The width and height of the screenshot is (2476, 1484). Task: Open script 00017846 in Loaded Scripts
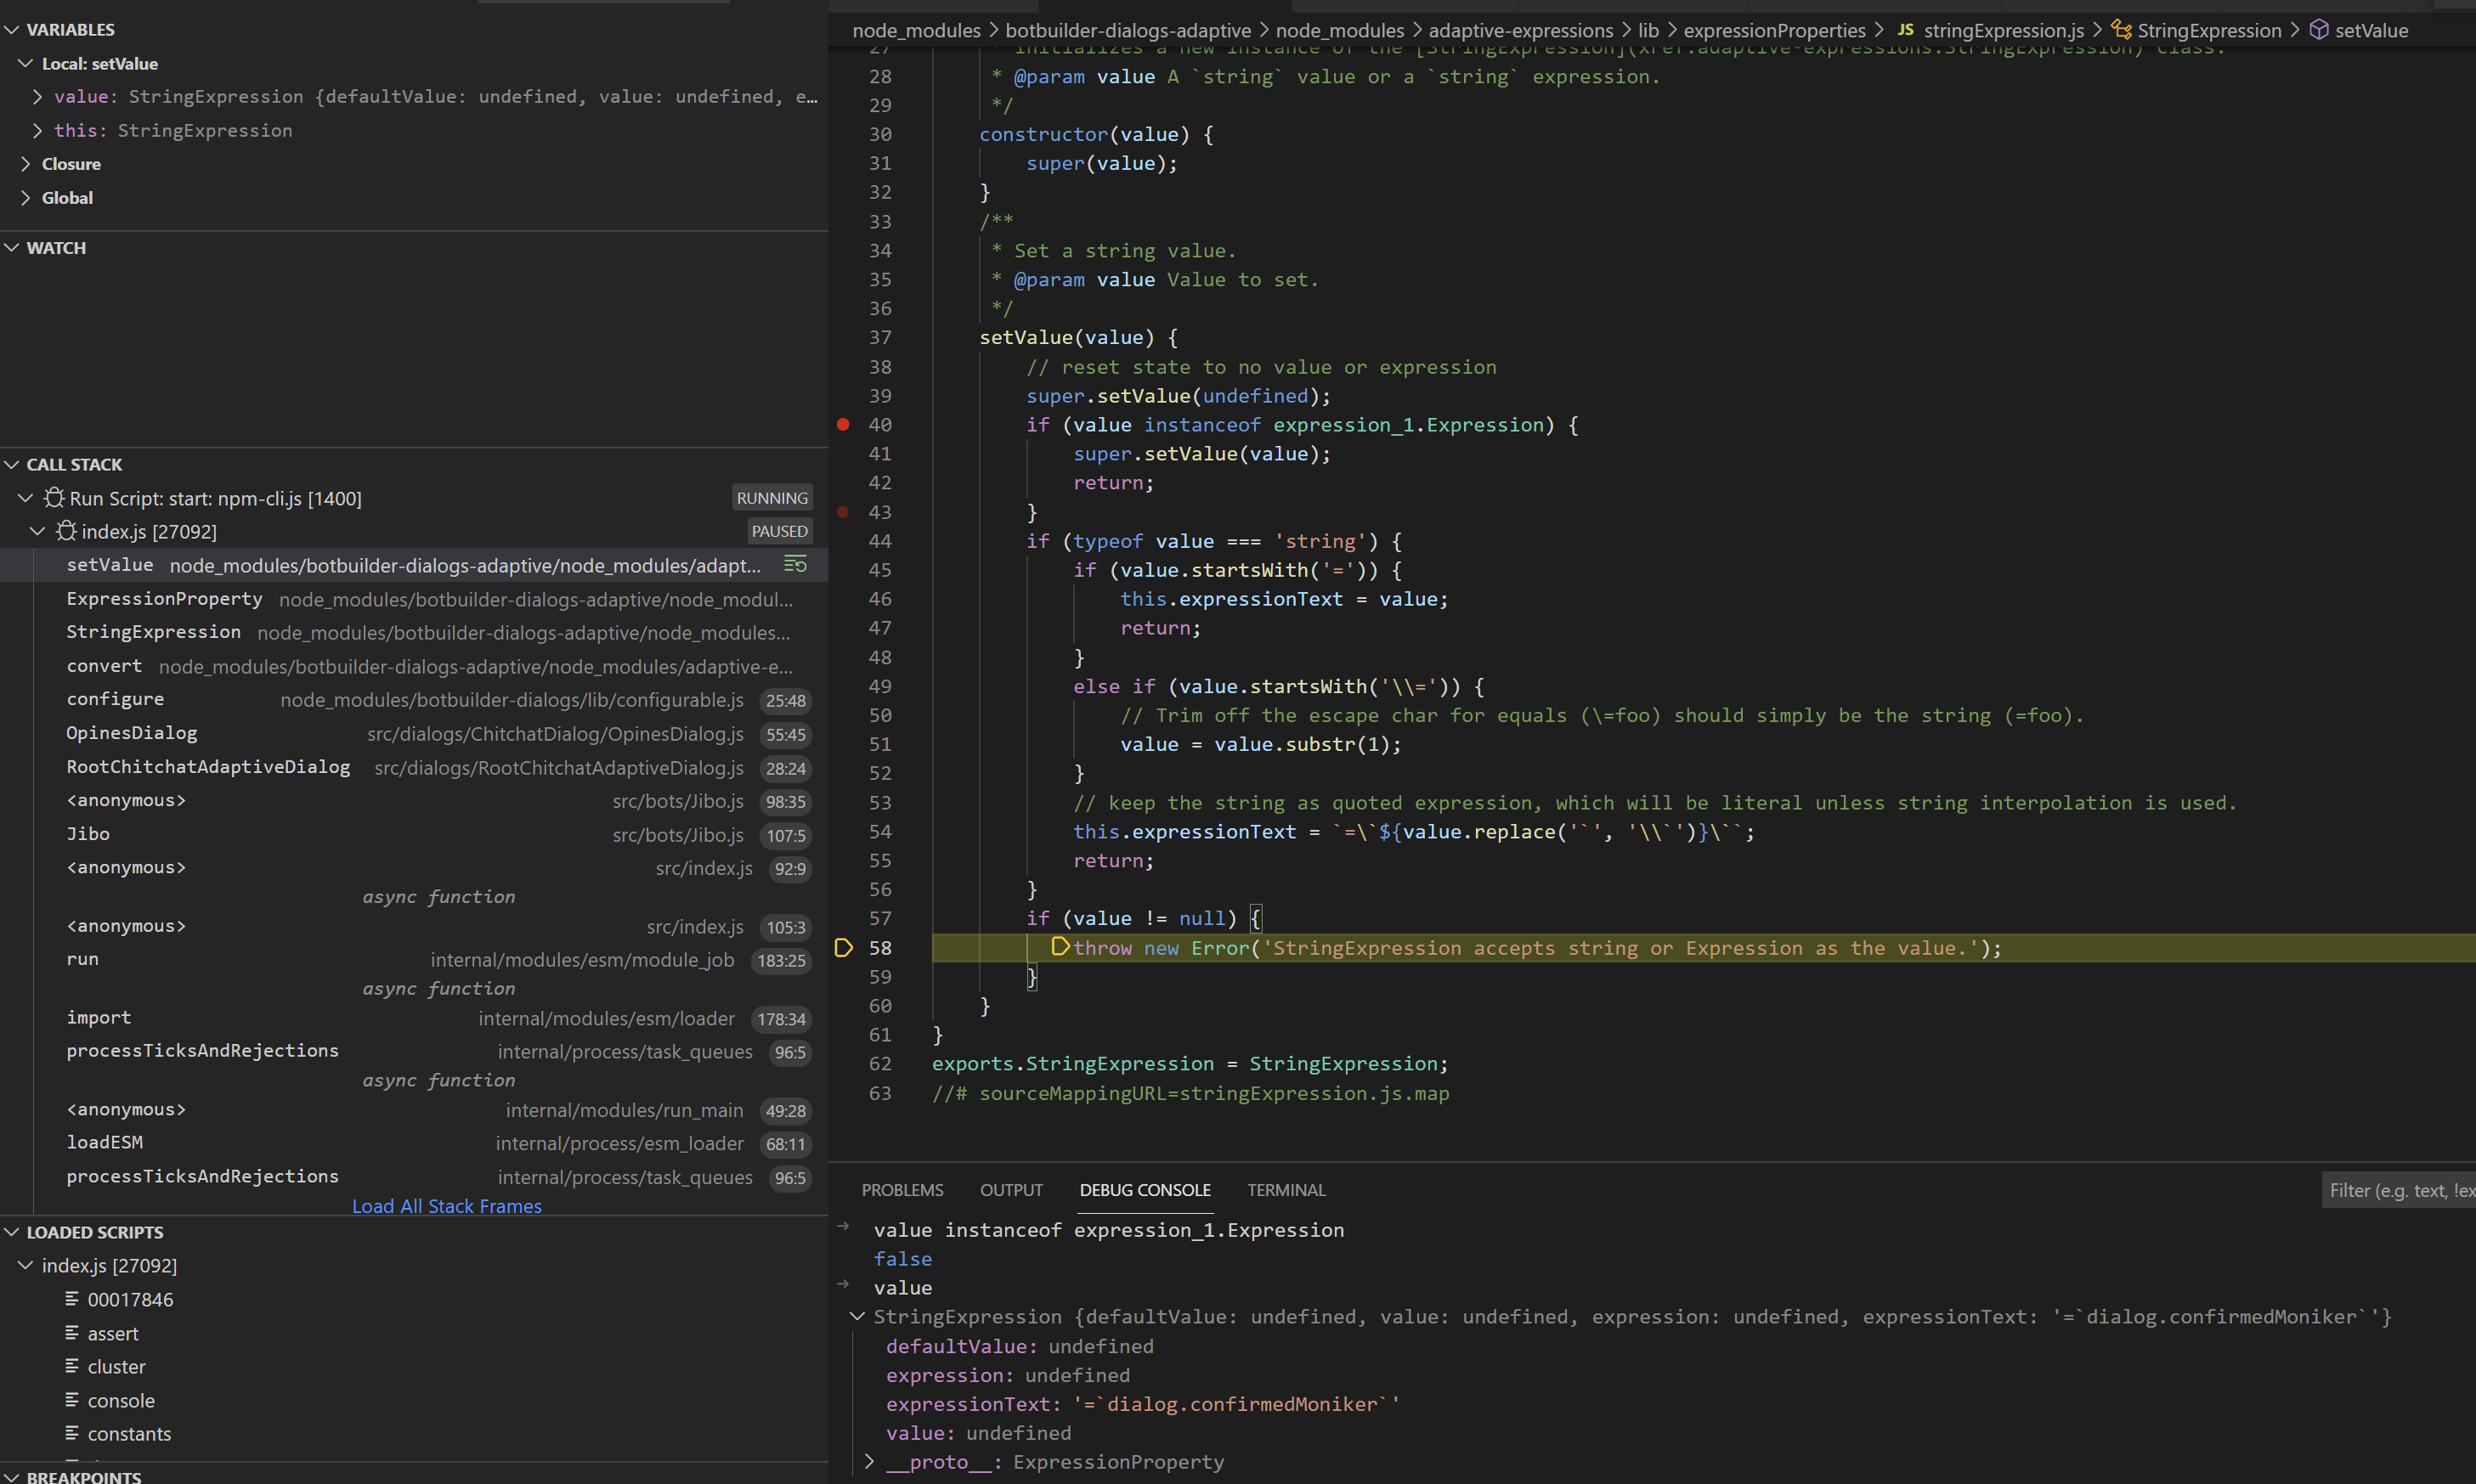click(130, 1299)
